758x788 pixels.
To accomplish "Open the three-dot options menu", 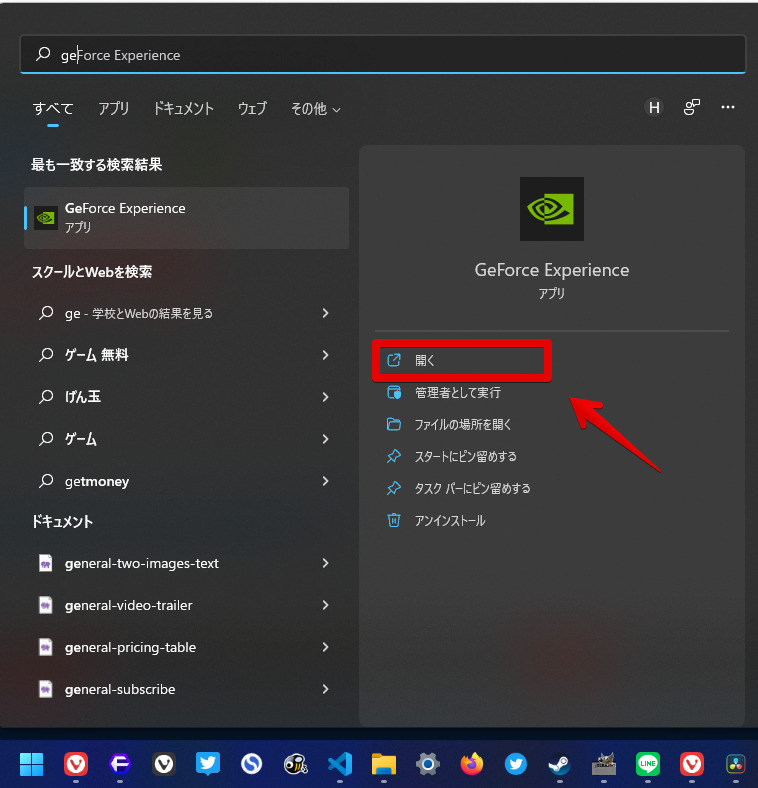I will pos(727,107).
